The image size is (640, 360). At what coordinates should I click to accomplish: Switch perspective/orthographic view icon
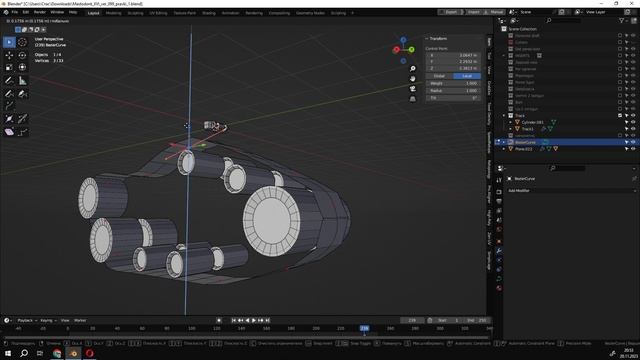coord(413,99)
